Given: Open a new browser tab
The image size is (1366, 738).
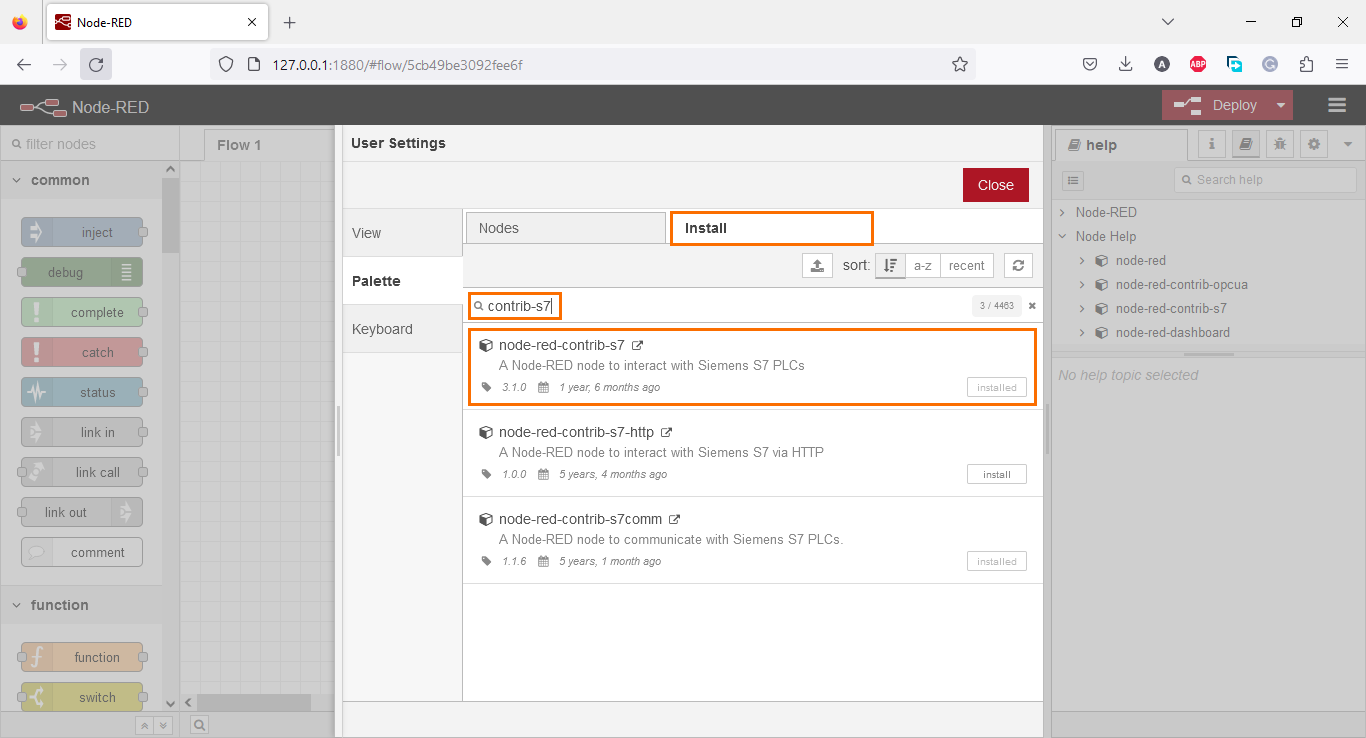Looking at the screenshot, I should coord(290,22).
